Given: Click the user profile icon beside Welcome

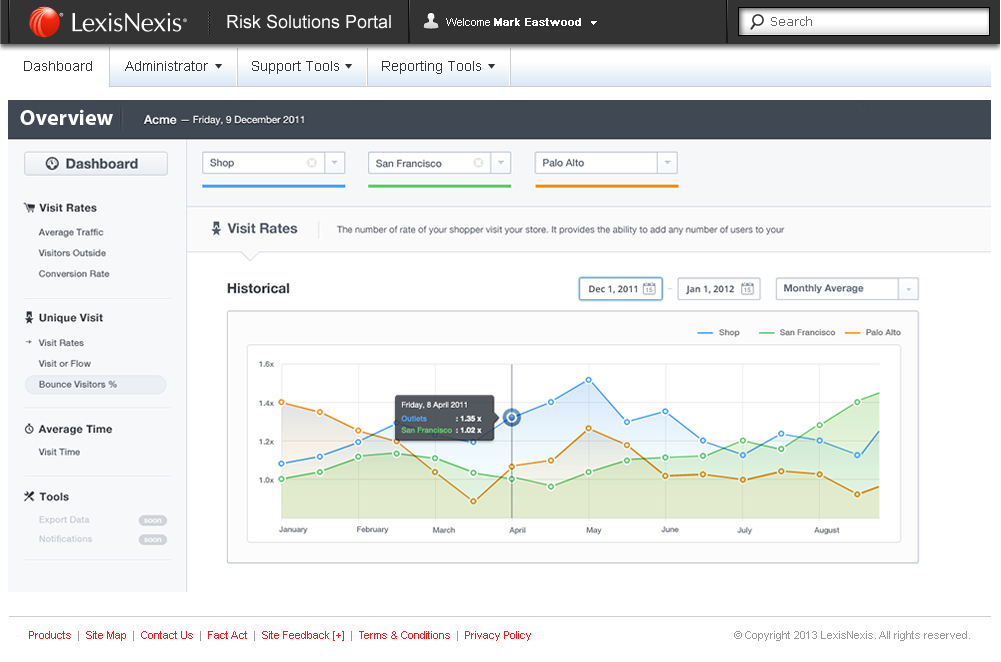Looking at the screenshot, I should point(431,21).
